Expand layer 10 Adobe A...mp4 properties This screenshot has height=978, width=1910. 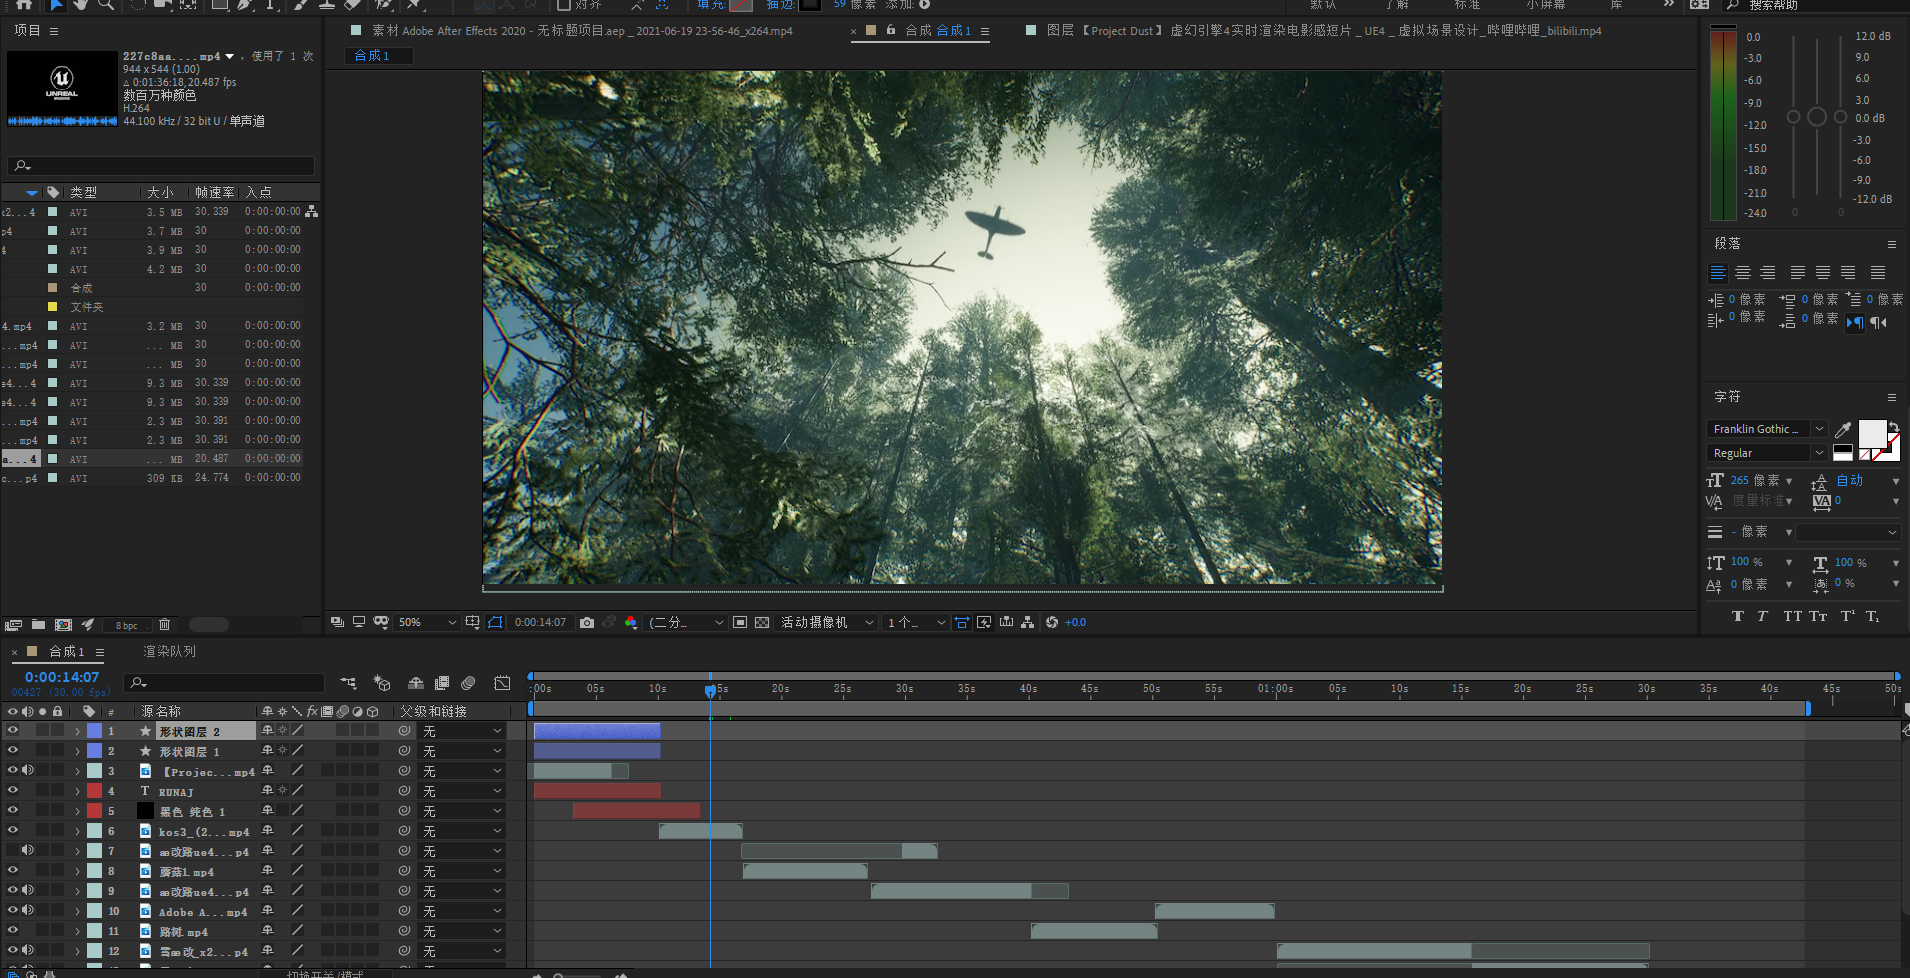click(77, 911)
